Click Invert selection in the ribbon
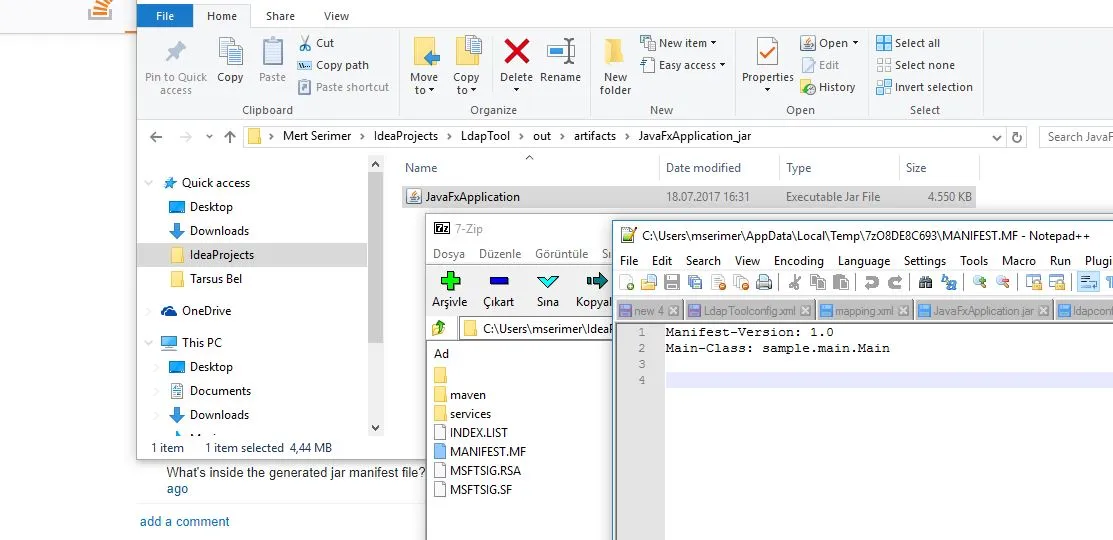The height and width of the screenshot is (540, 1113). point(925,87)
